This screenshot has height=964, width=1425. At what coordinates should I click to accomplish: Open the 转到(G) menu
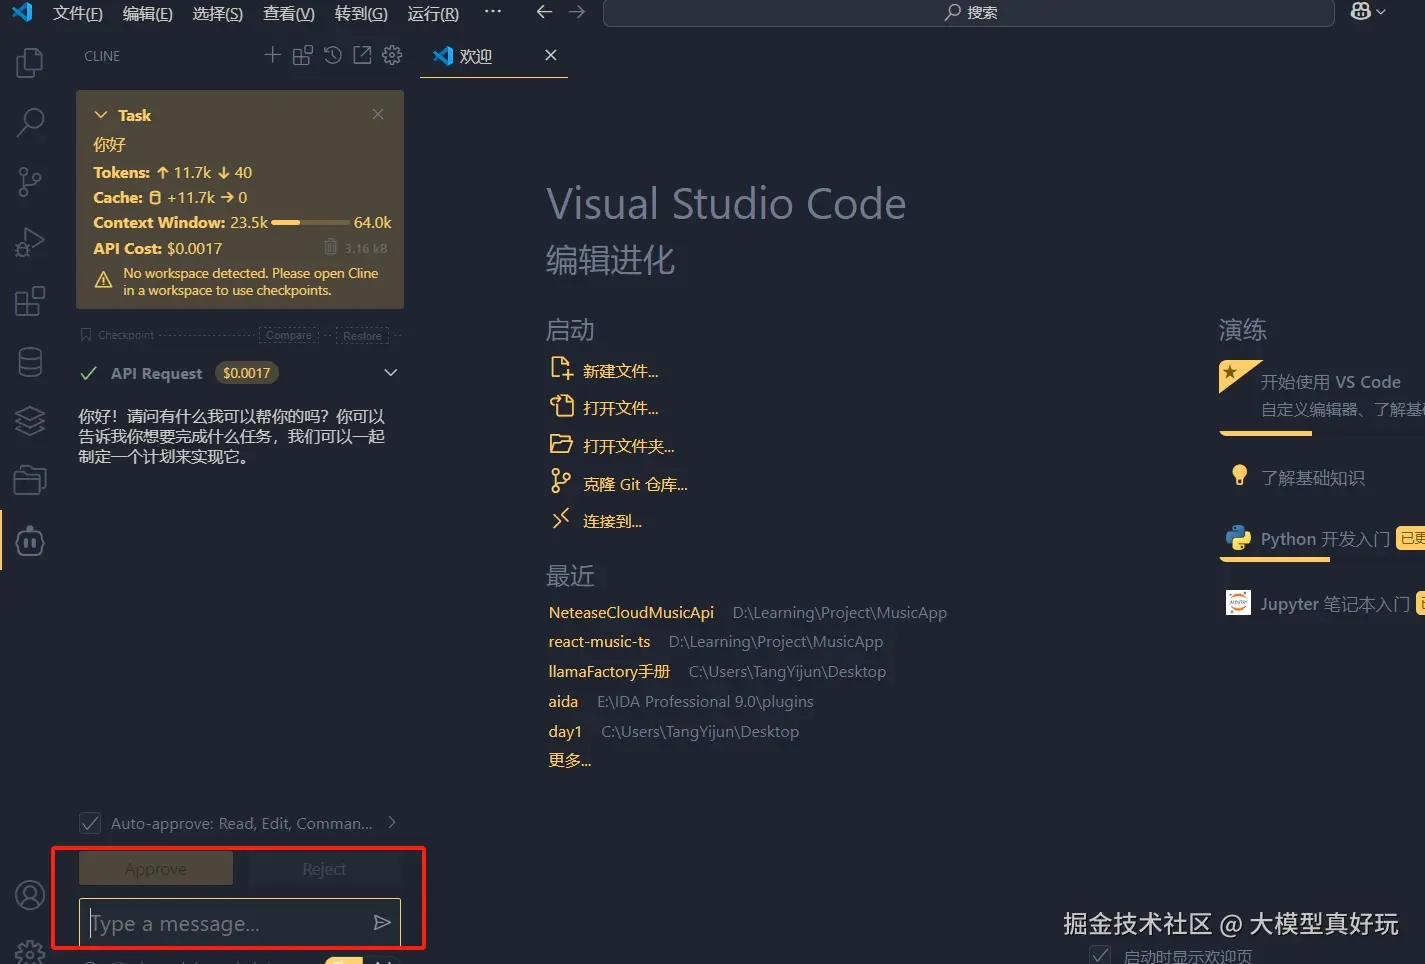pyautogui.click(x=361, y=13)
